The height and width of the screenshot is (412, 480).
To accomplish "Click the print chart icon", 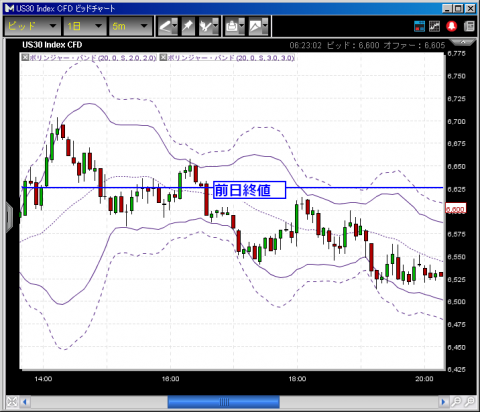I will tap(232, 26).
